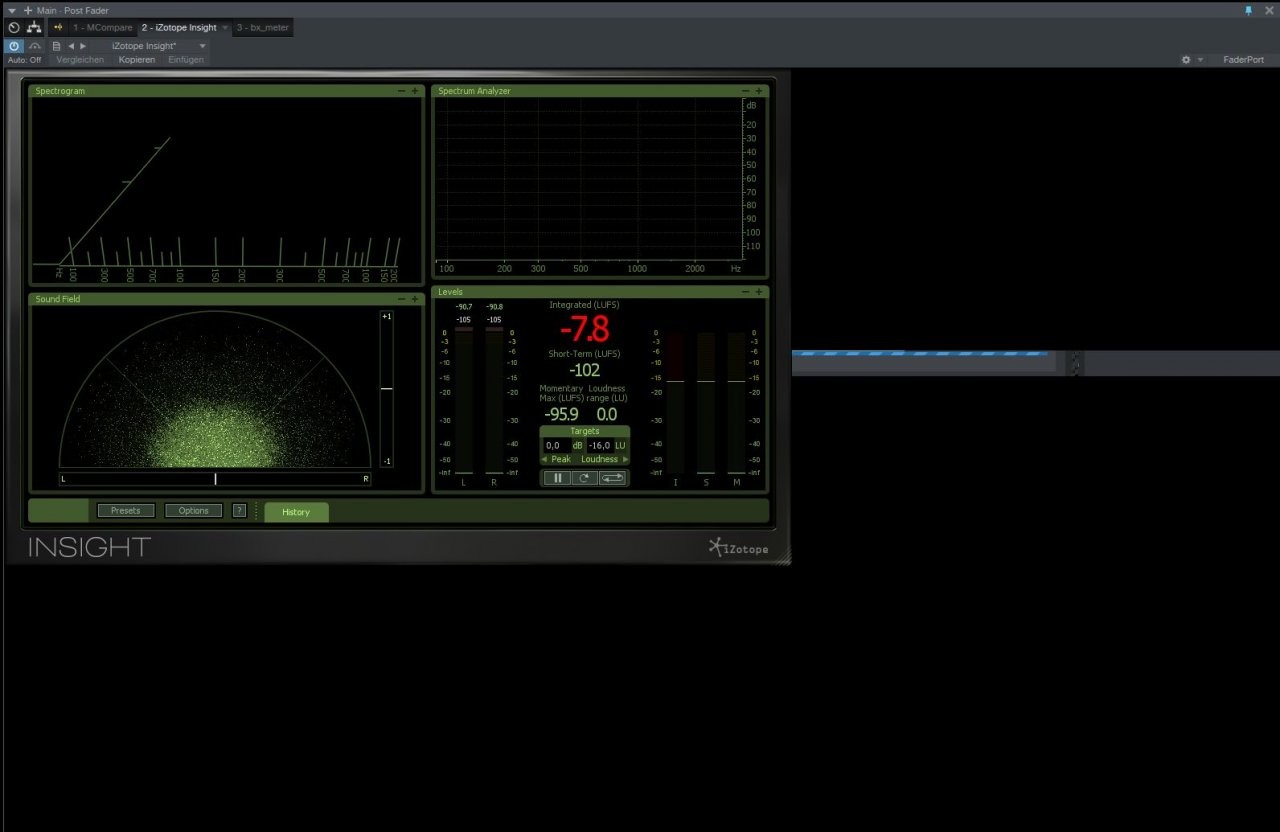Viewport: 1280px width, 832px height.
Task: Click the Integrated -7.8 LUFS readout
Action: tap(584, 329)
